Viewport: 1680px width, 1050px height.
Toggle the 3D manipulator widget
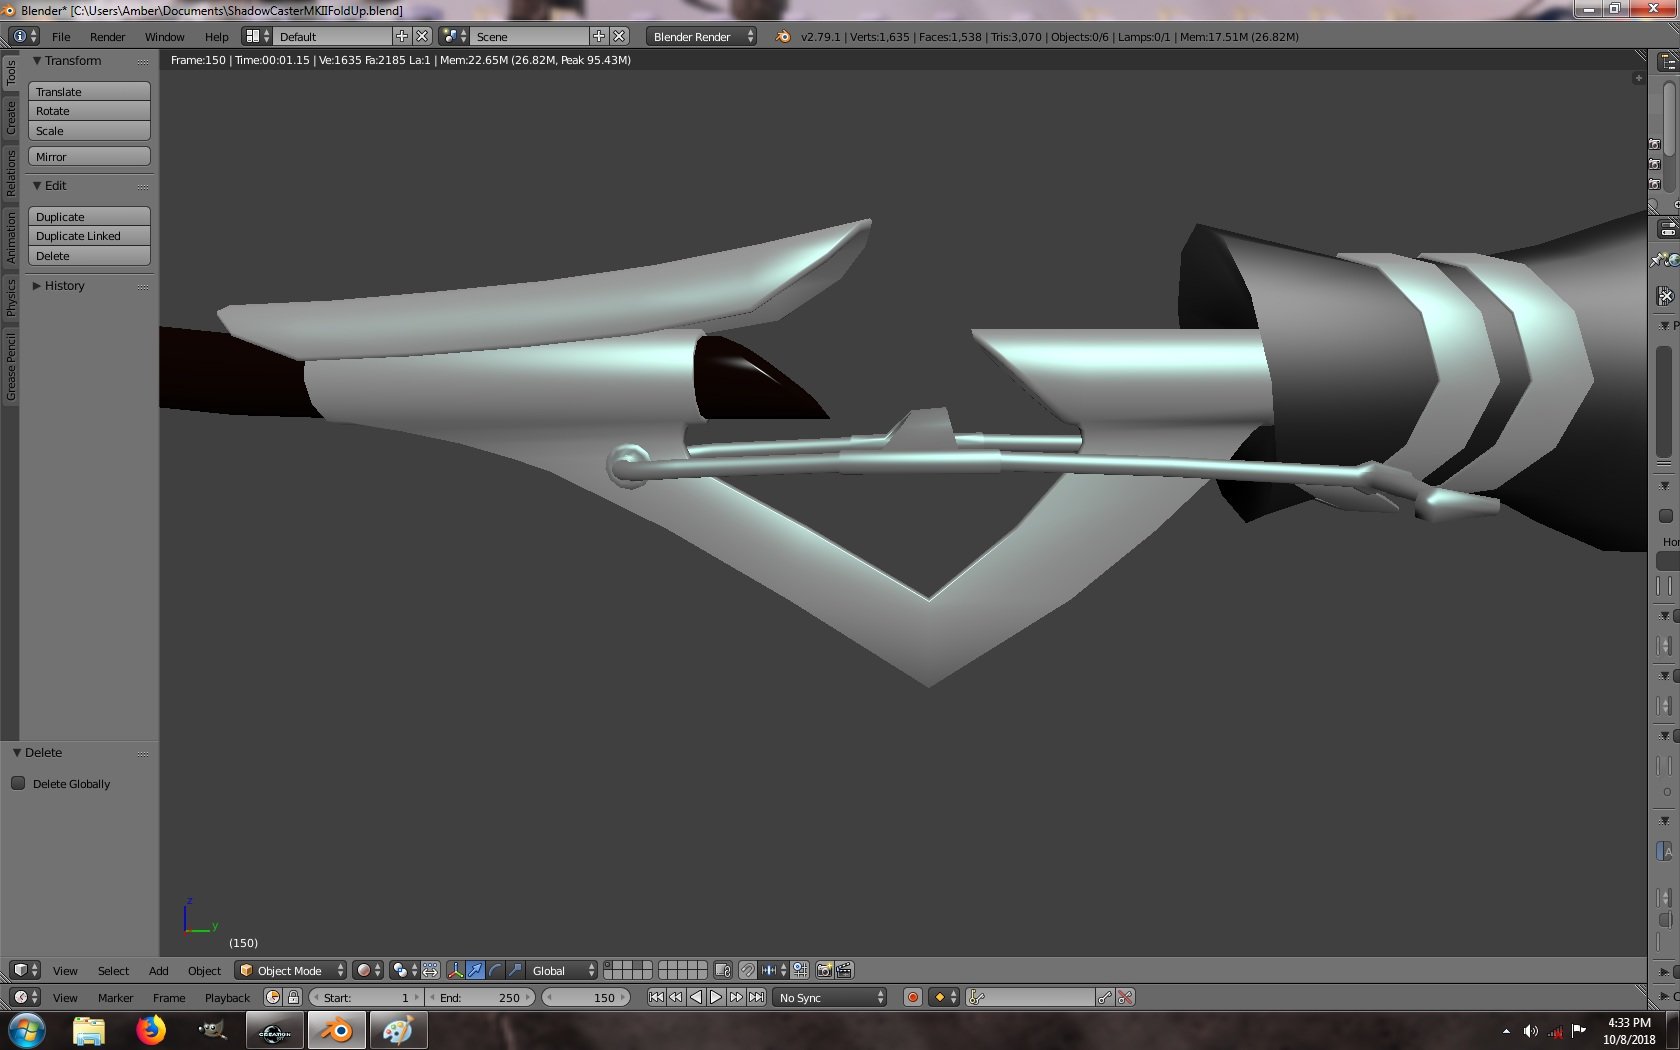point(455,970)
